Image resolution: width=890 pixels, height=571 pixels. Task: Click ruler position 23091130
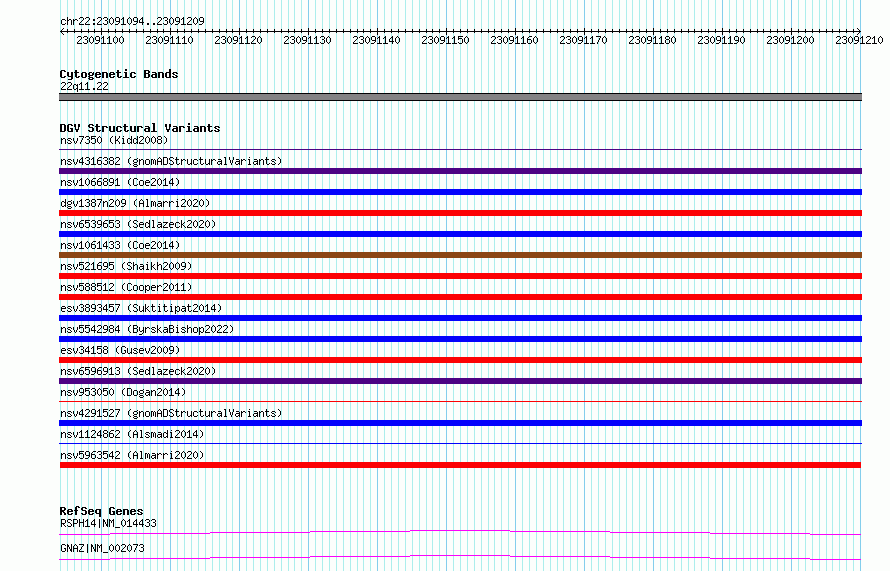tap(307, 40)
